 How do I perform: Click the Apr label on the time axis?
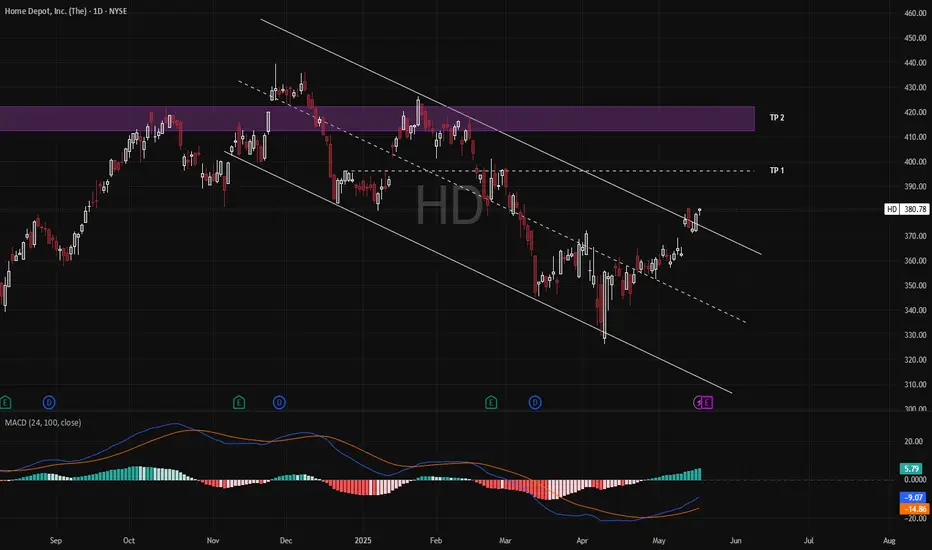[x=582, y=540]
